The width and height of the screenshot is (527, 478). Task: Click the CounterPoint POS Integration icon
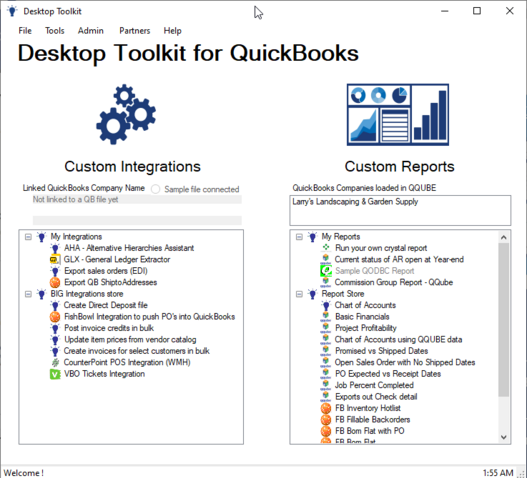pyautogui.click(x=55, y=363)
